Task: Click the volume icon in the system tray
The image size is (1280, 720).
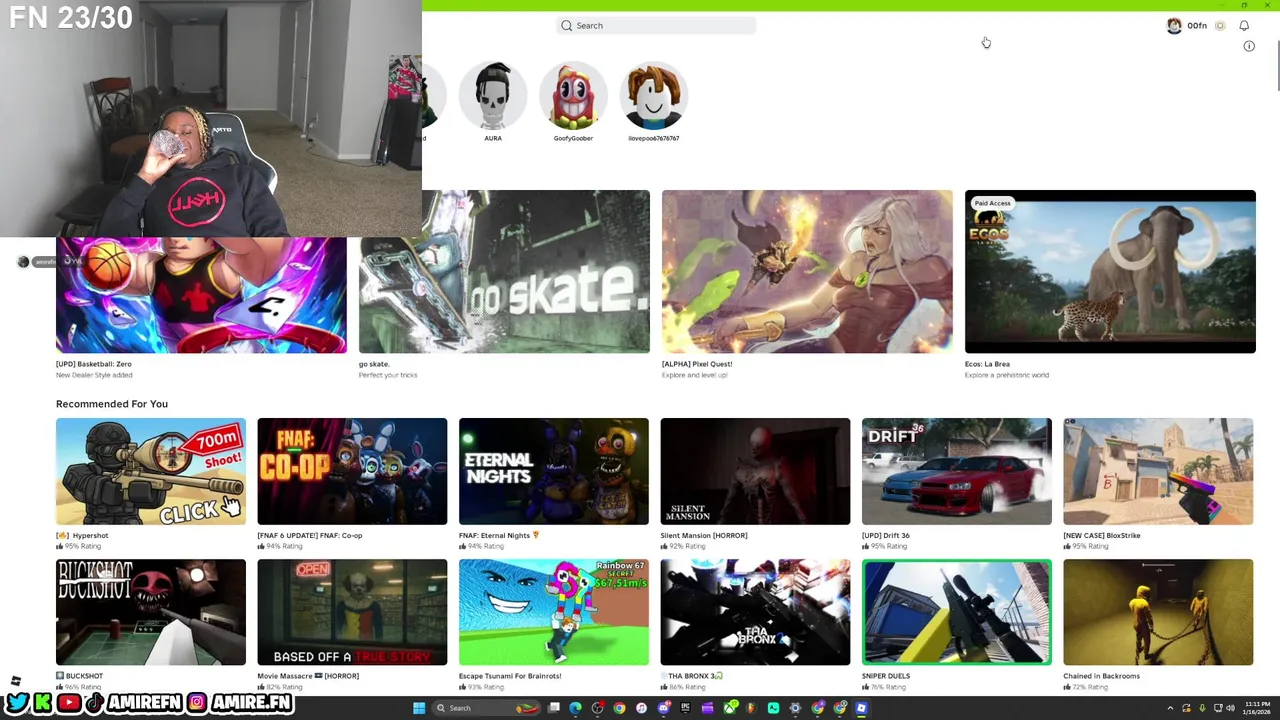Action: 1231,708
